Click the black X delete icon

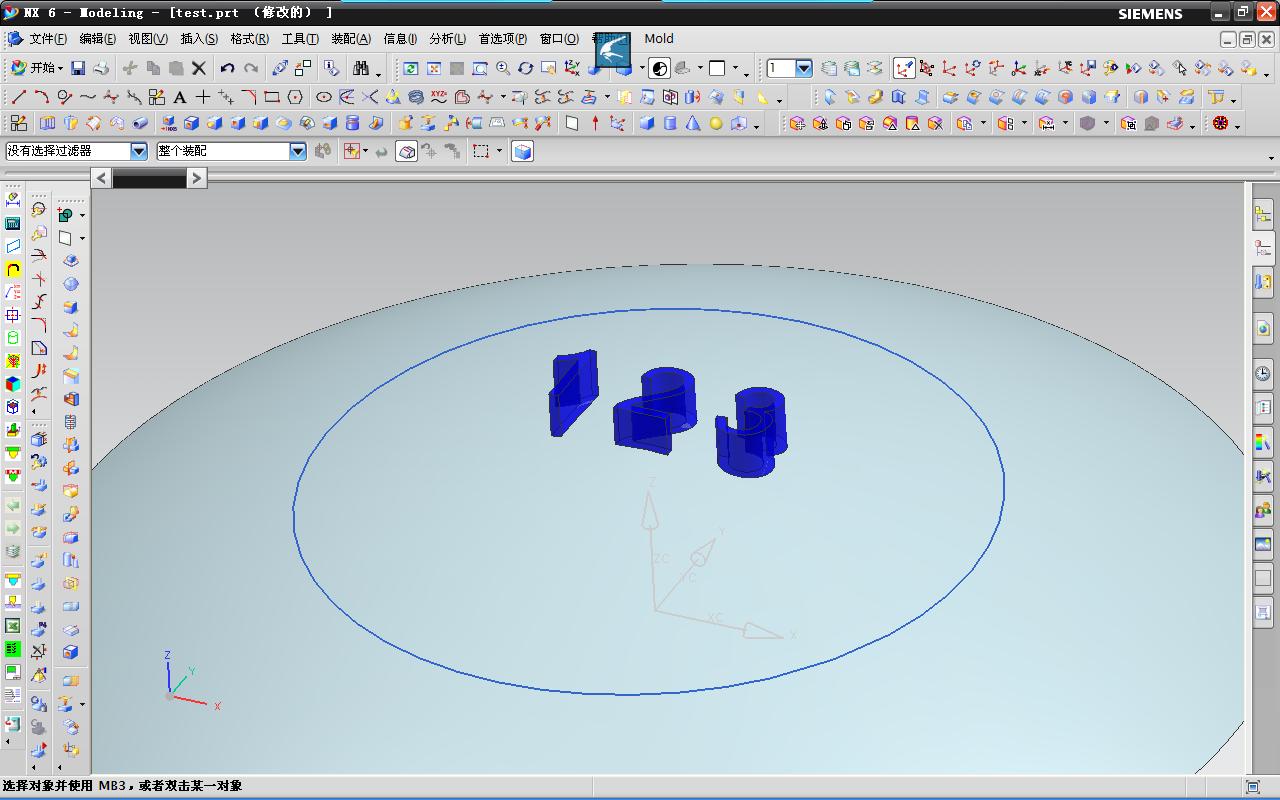pos(199,68)
